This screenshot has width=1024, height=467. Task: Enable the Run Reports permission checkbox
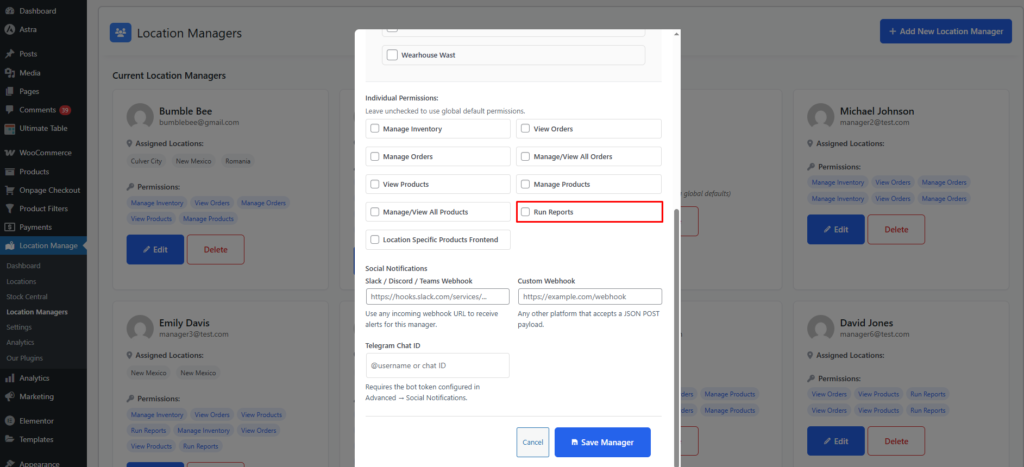click(x=526, y=212)
